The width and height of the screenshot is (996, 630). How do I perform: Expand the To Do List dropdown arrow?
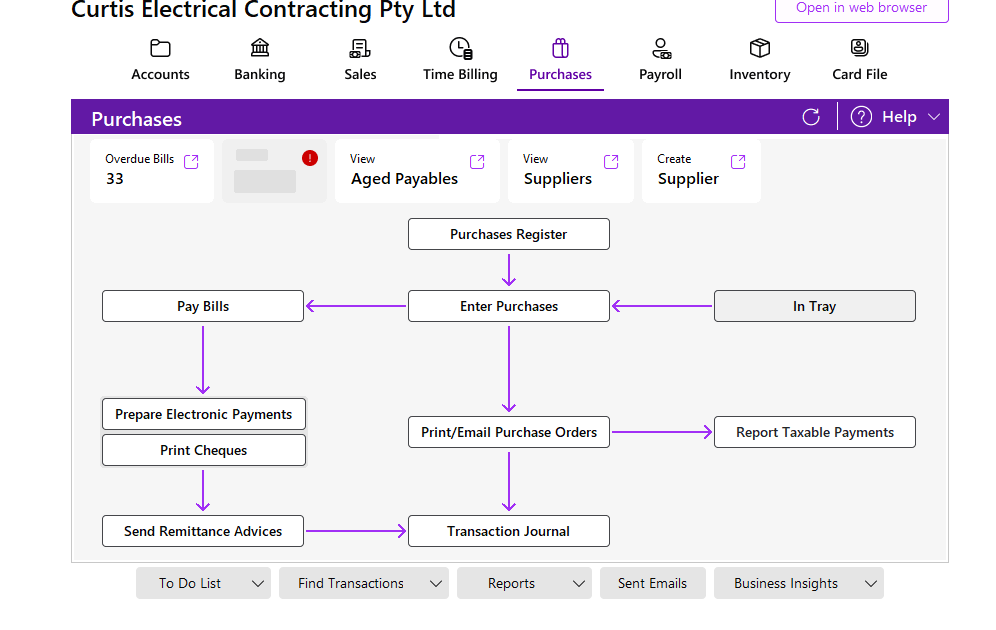257,583
